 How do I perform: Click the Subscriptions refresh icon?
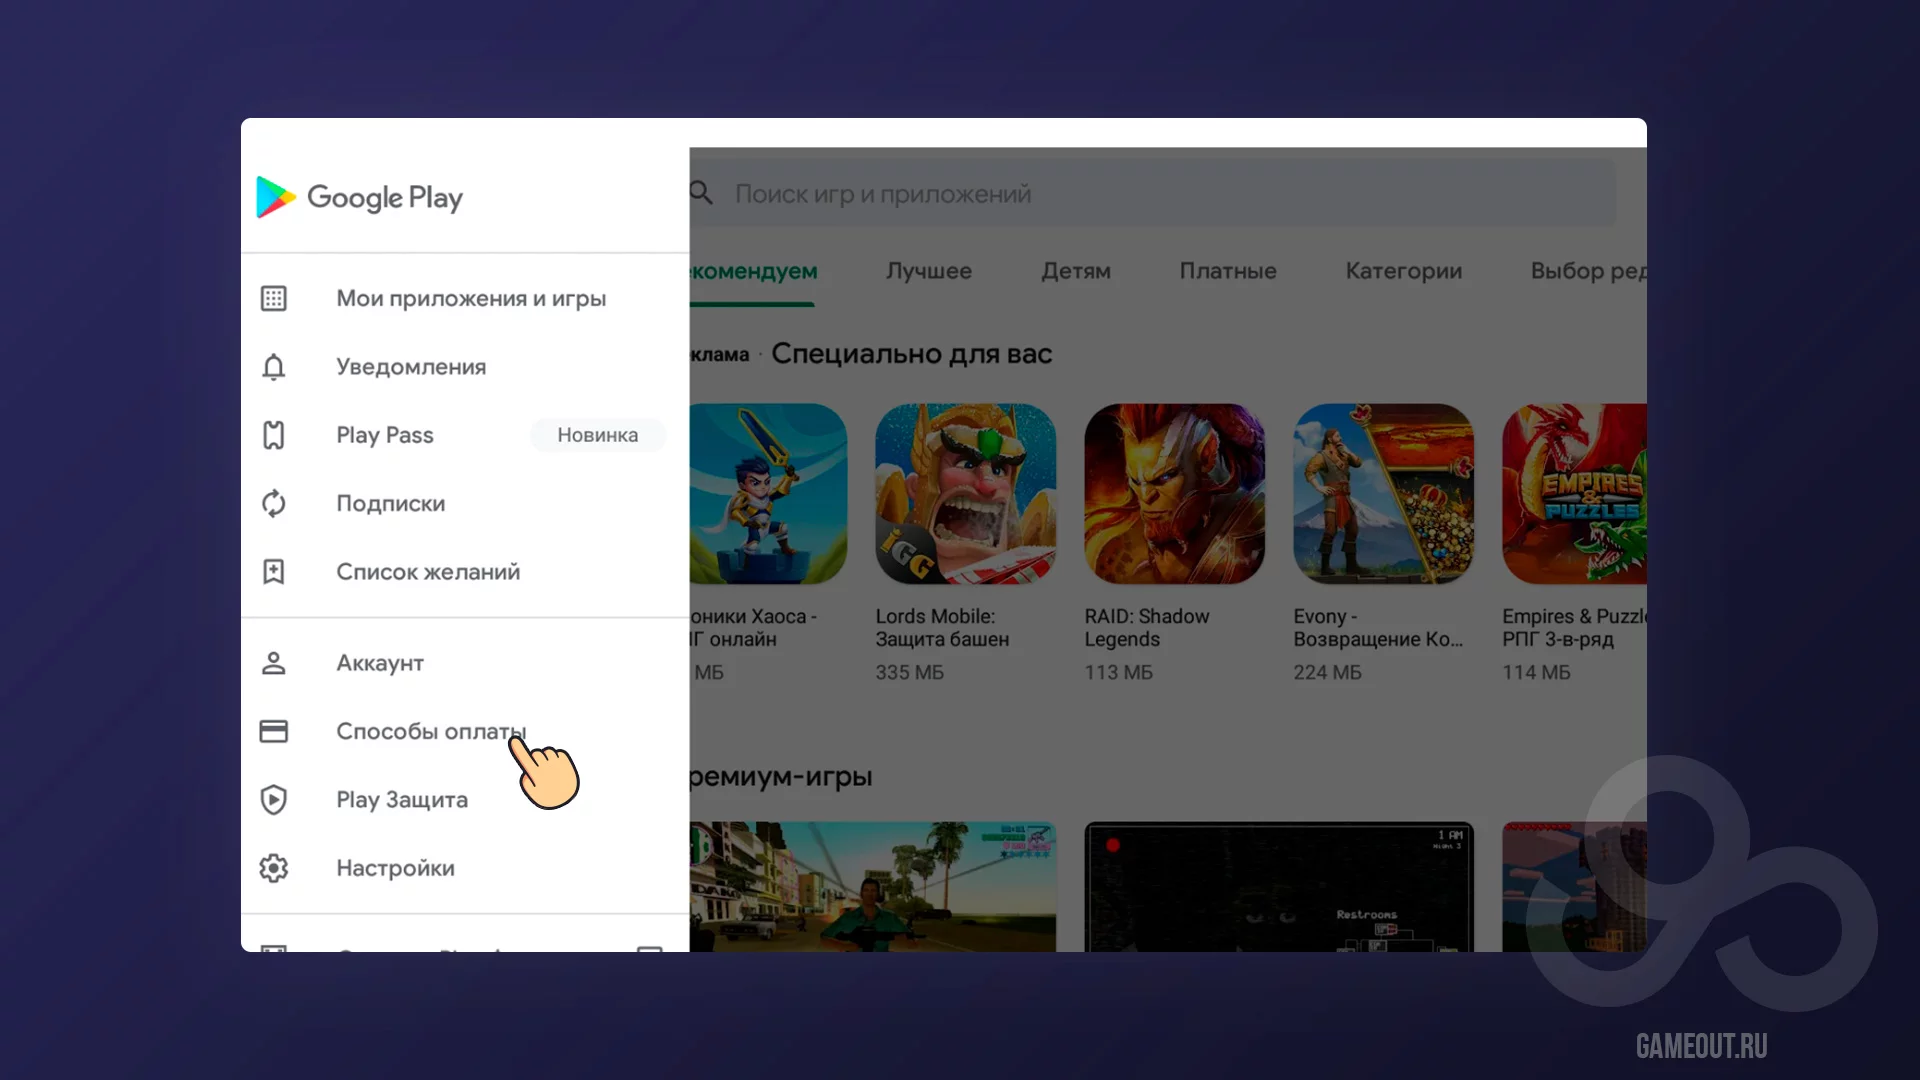tap(273, 503)
